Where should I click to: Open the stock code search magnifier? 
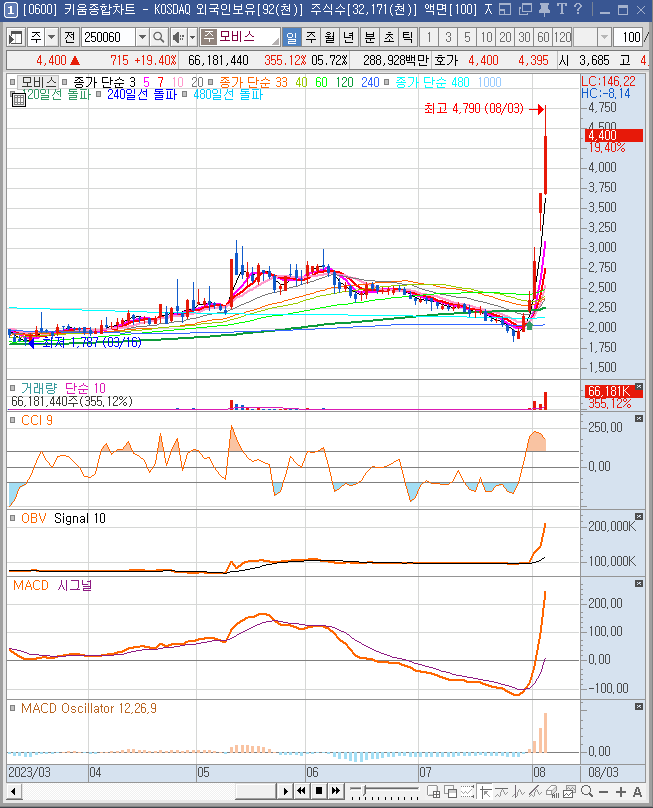[159, 37]
